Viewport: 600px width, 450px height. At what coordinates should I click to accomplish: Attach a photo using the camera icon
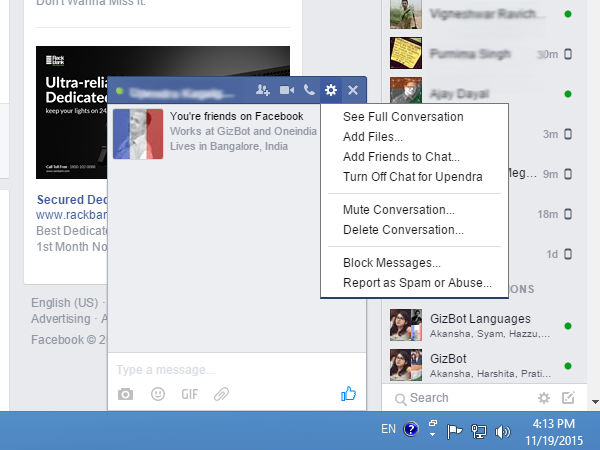(125, 394)
